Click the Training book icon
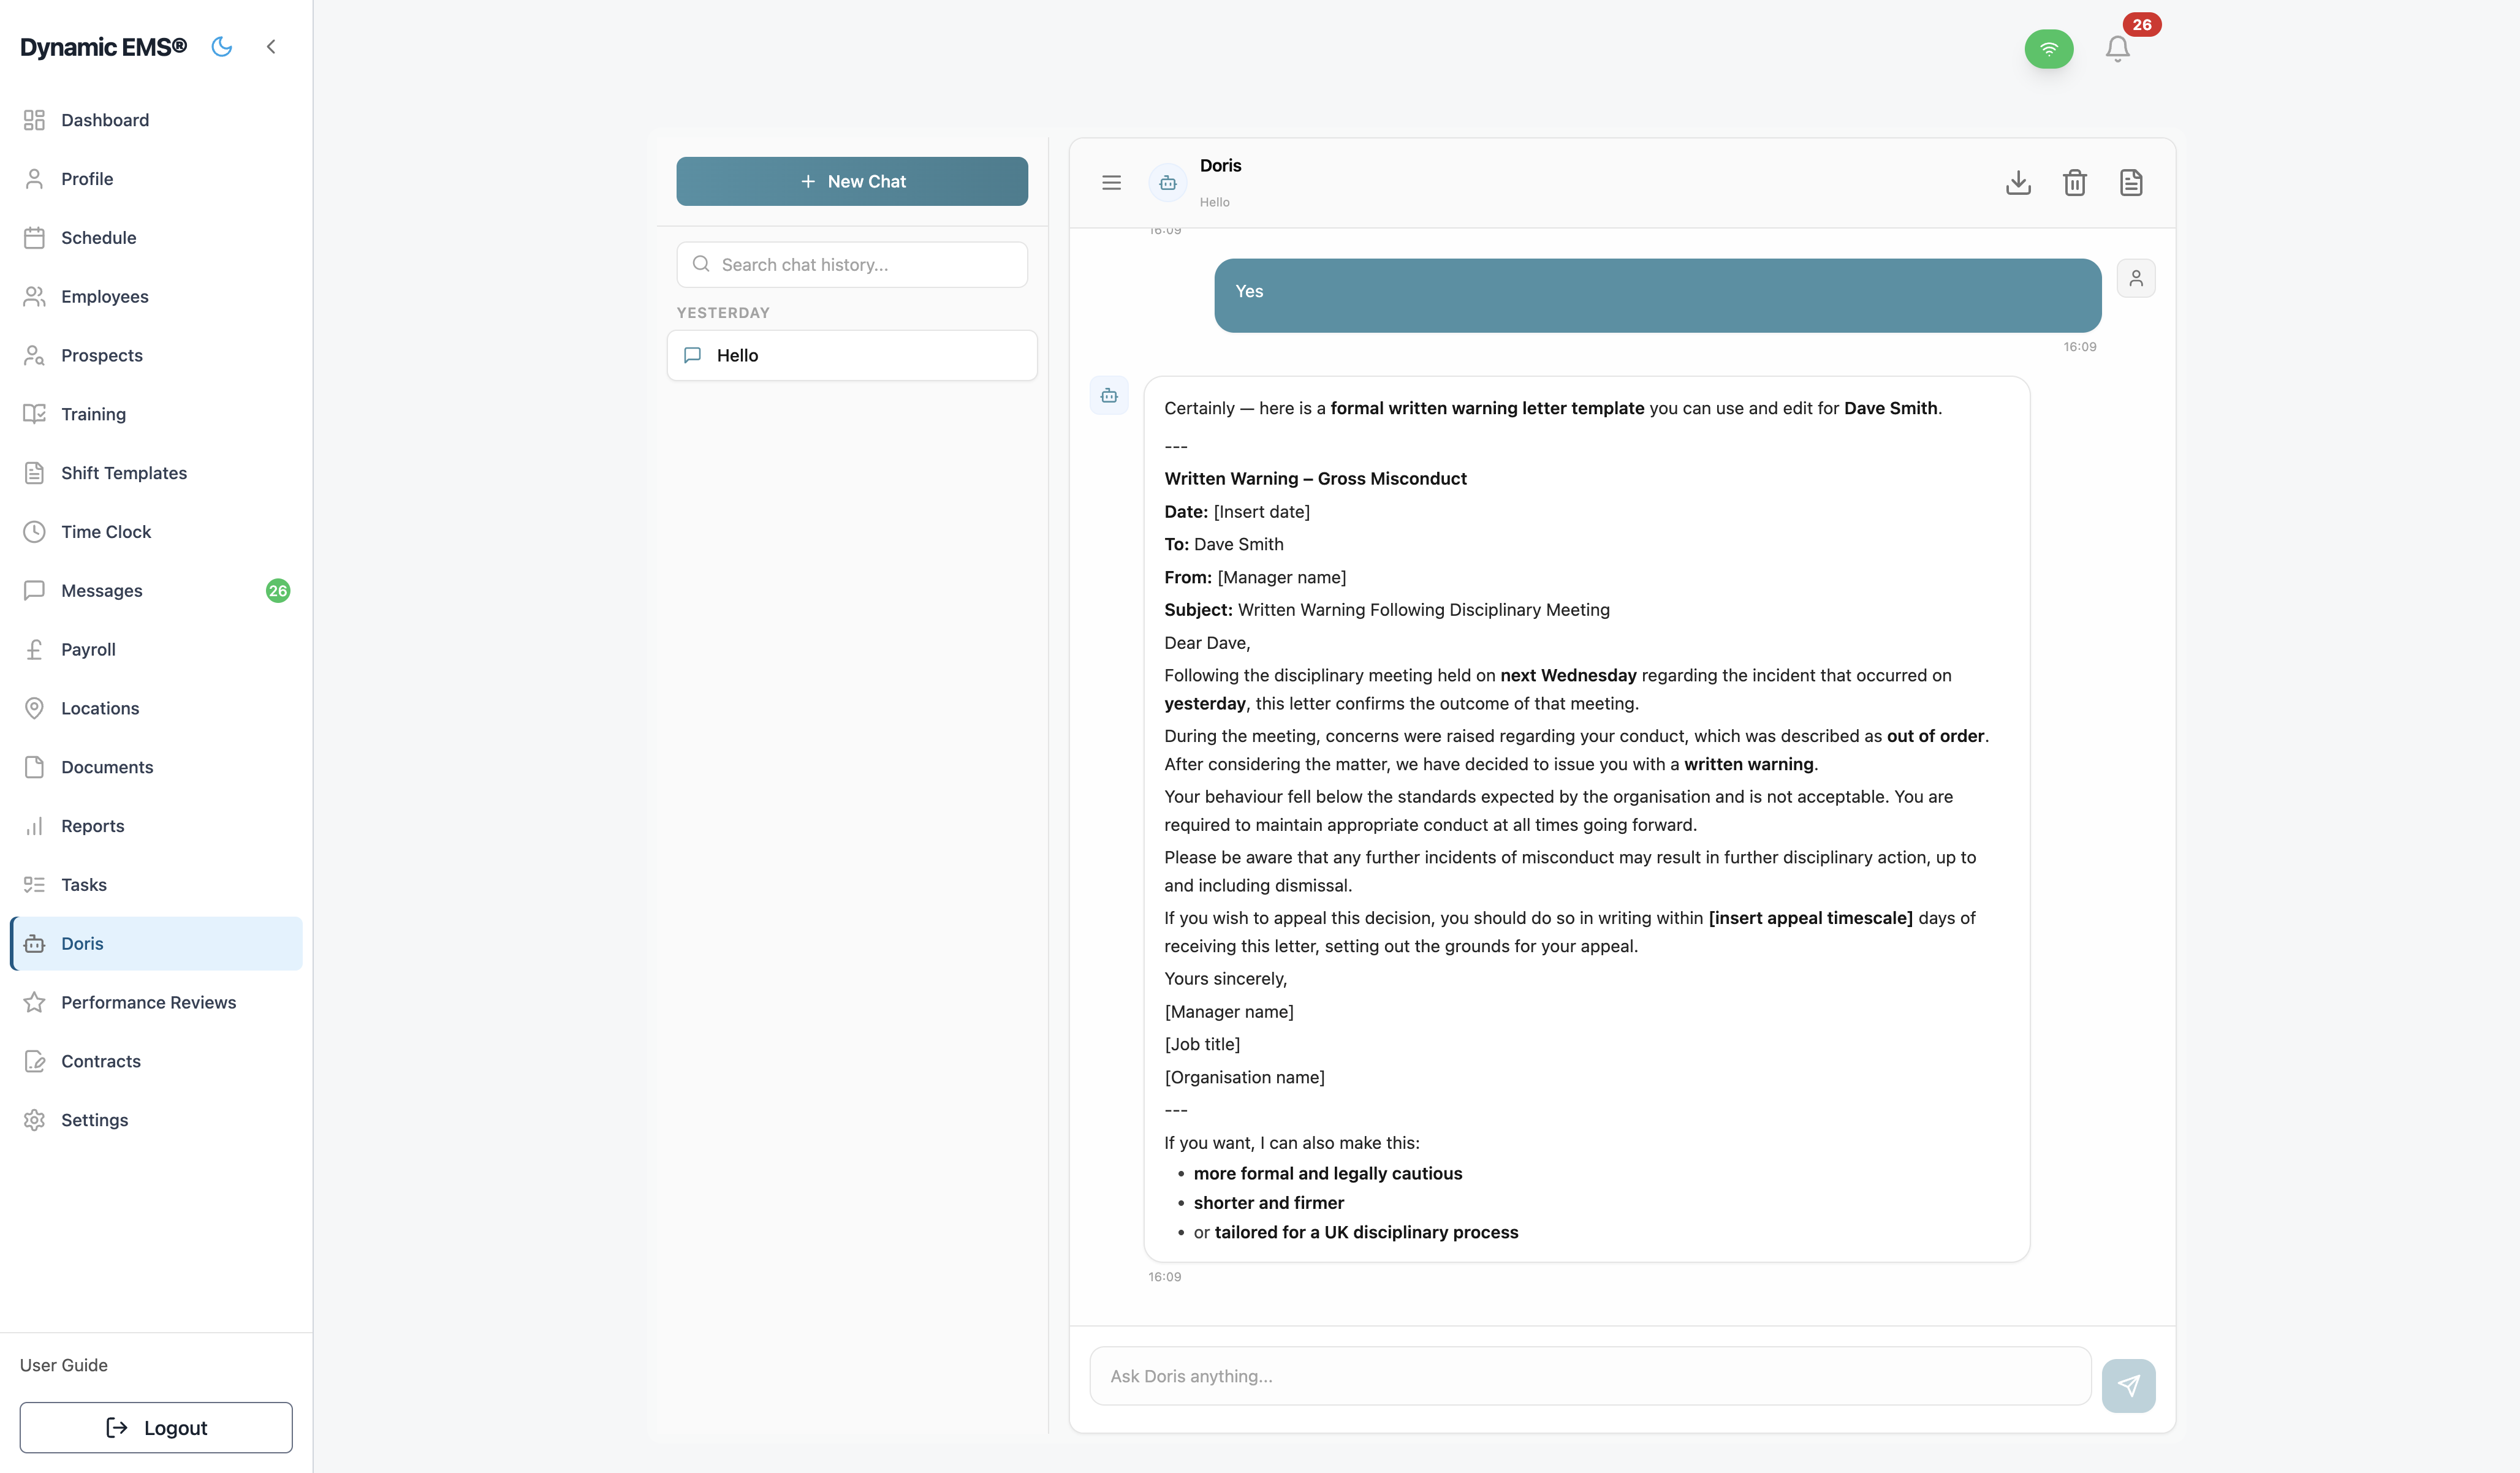 click(34, 414)
